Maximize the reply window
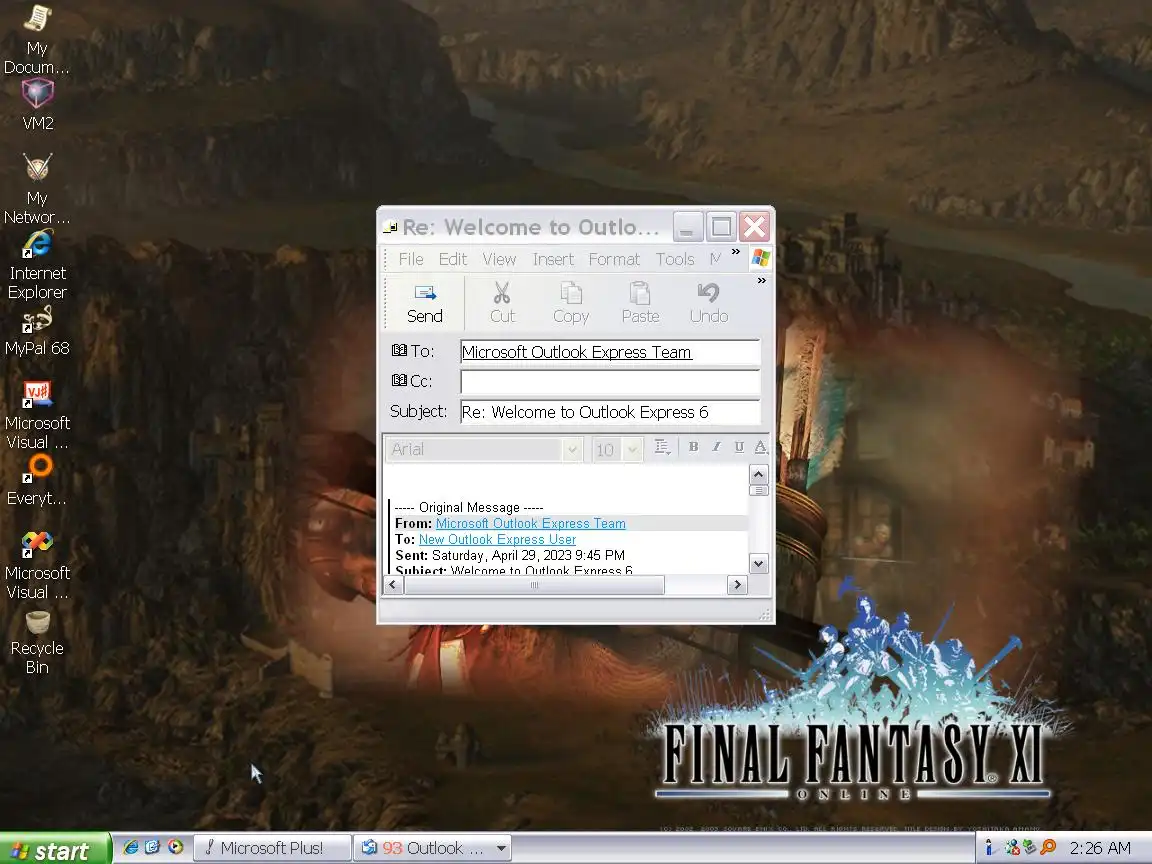This screenshot has width=1152, height=864. [721, 227]
